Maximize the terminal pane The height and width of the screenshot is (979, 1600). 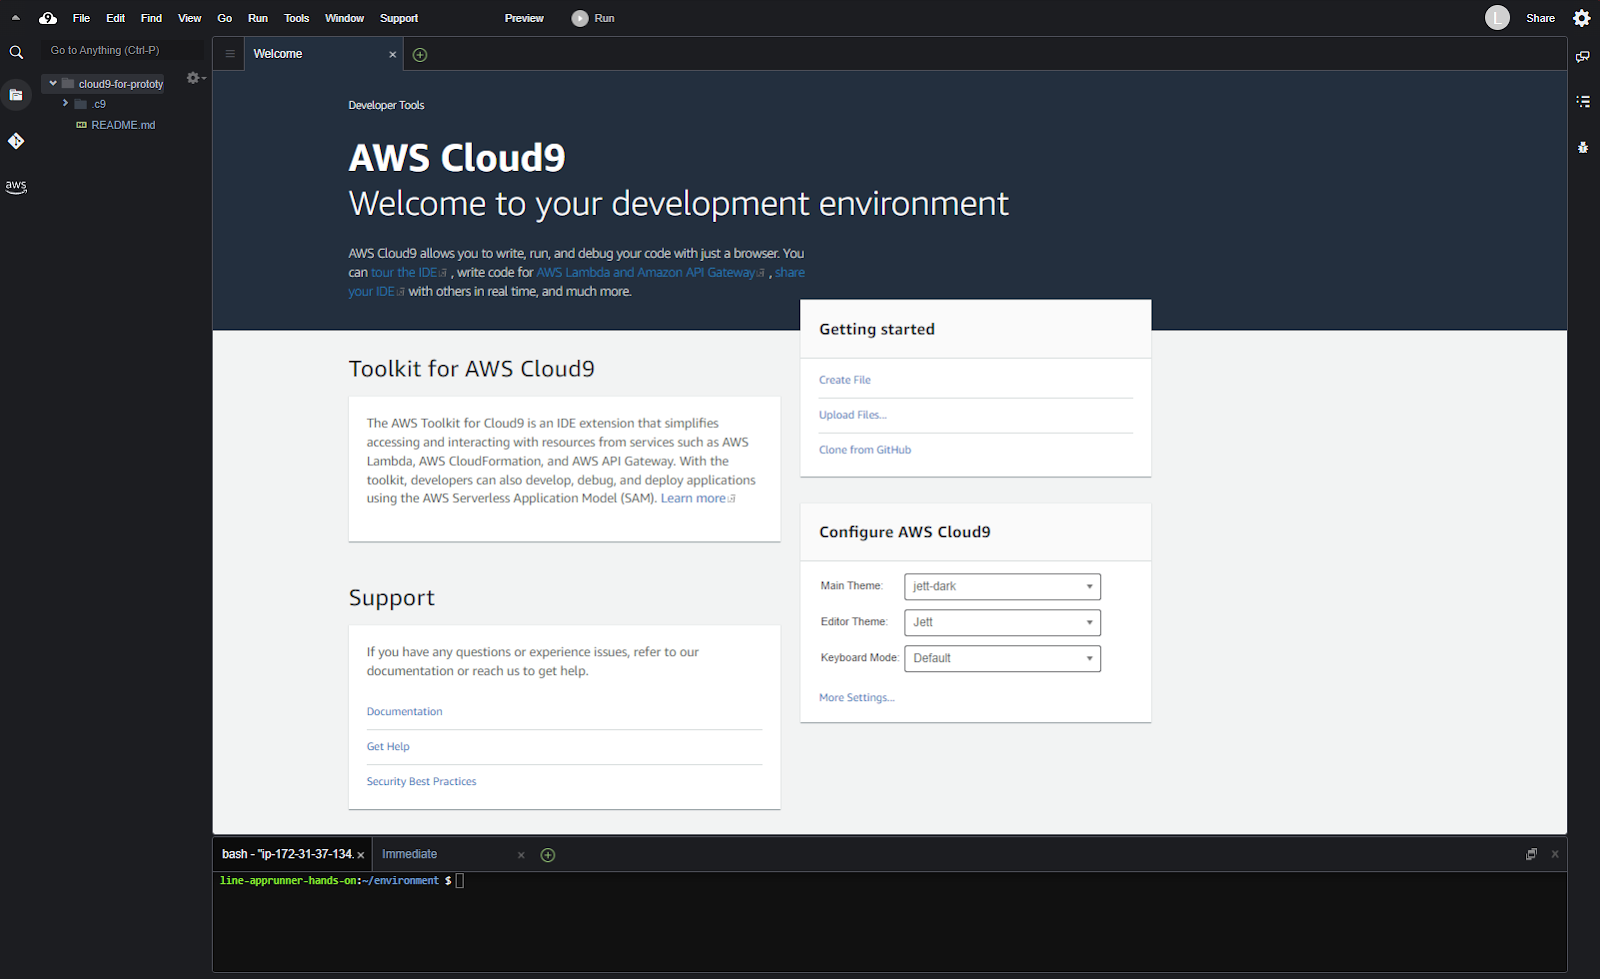[x=1531, y=853]
